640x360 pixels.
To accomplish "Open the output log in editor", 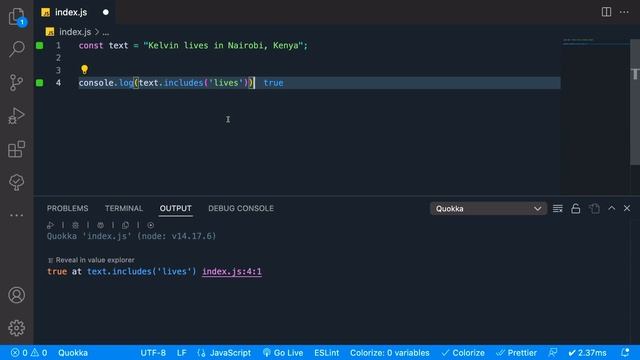I will [x=594, y=209].
